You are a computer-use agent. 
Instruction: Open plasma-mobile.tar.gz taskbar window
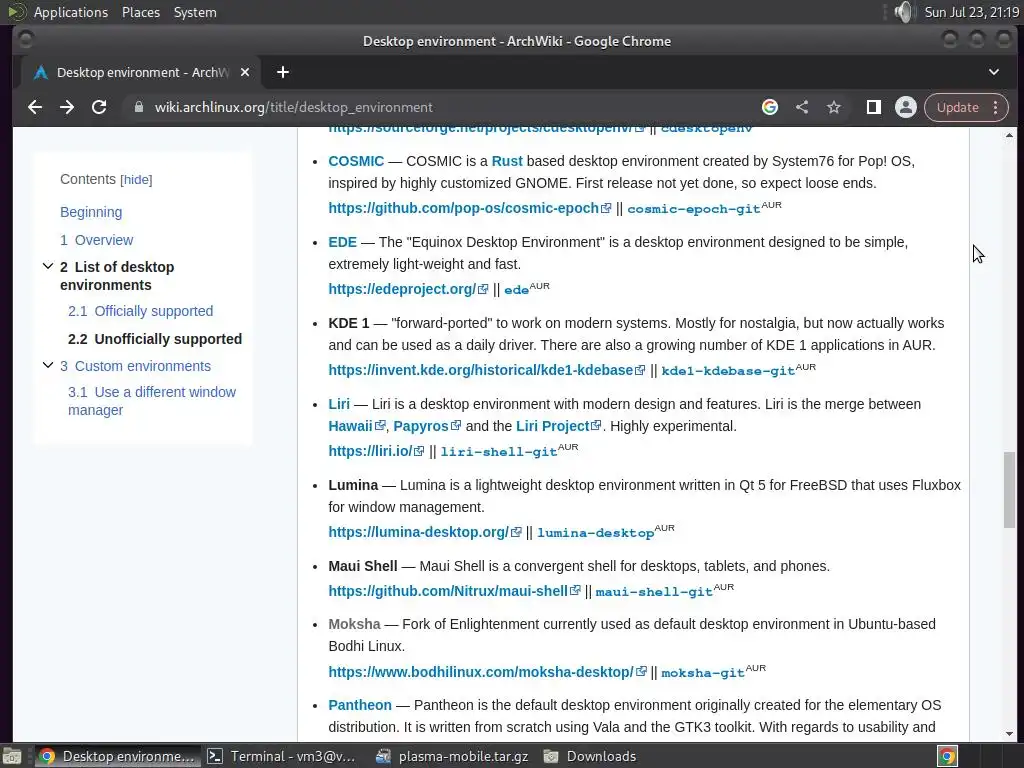[453, 756]
